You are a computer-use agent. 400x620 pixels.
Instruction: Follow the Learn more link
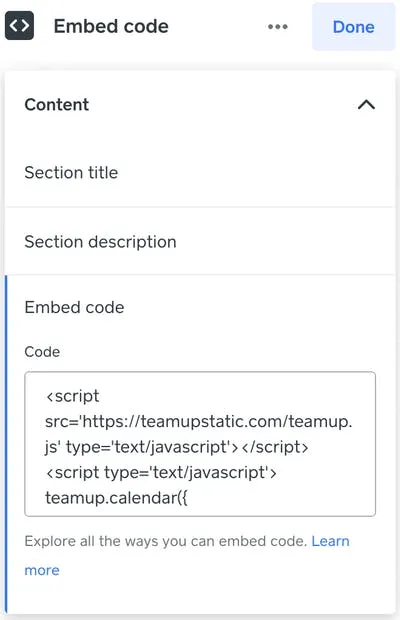tap(330, 541)
